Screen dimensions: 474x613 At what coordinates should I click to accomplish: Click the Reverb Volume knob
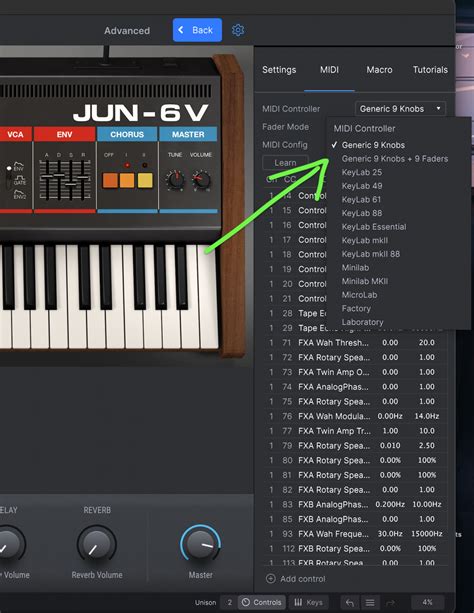(x=97, y=545)
